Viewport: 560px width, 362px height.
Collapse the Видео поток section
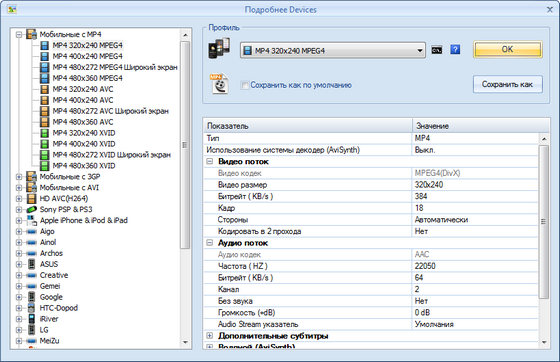pos(210,161)
